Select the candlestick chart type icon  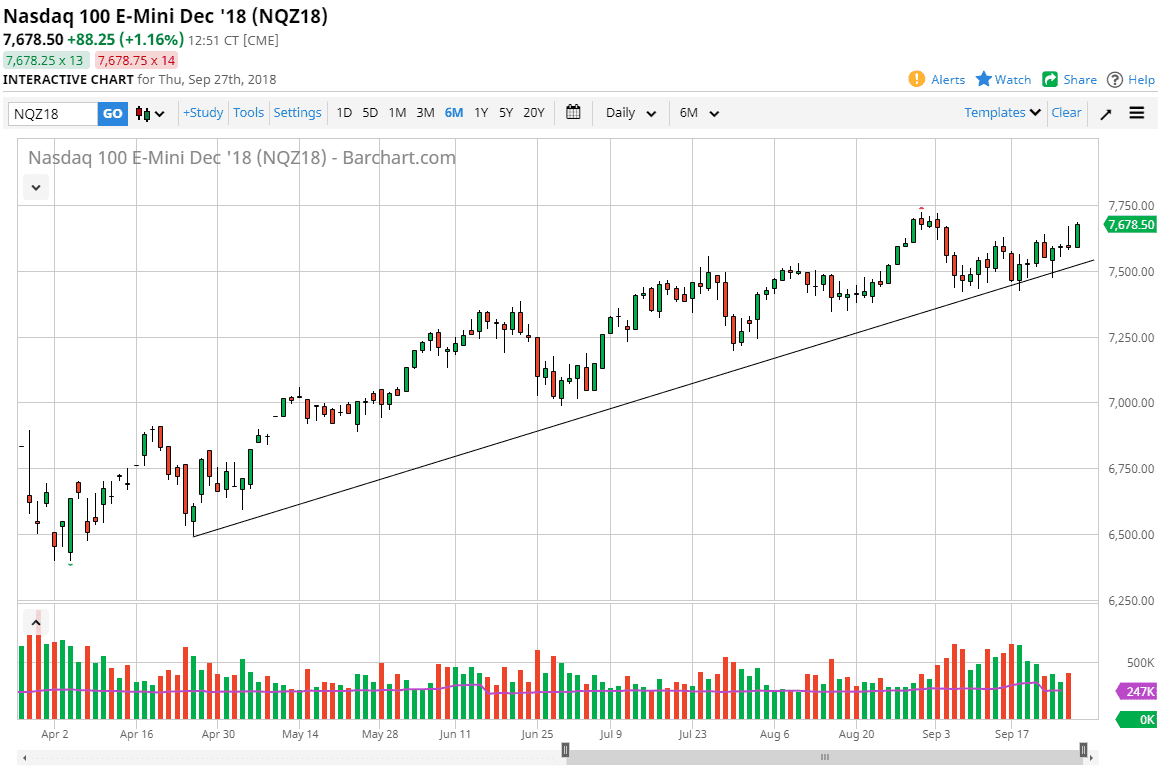(x=143, y=113)
